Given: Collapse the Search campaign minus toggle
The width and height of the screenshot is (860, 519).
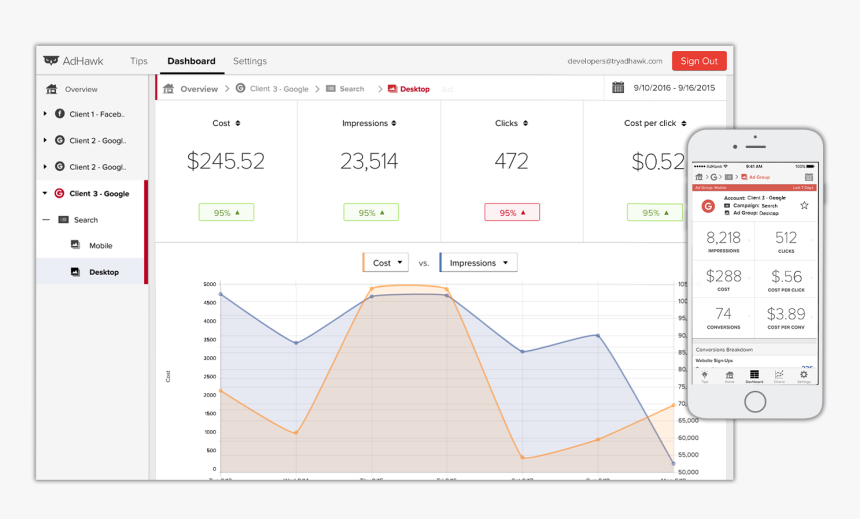Looking at the screenshot, I should tap(46, 219).
